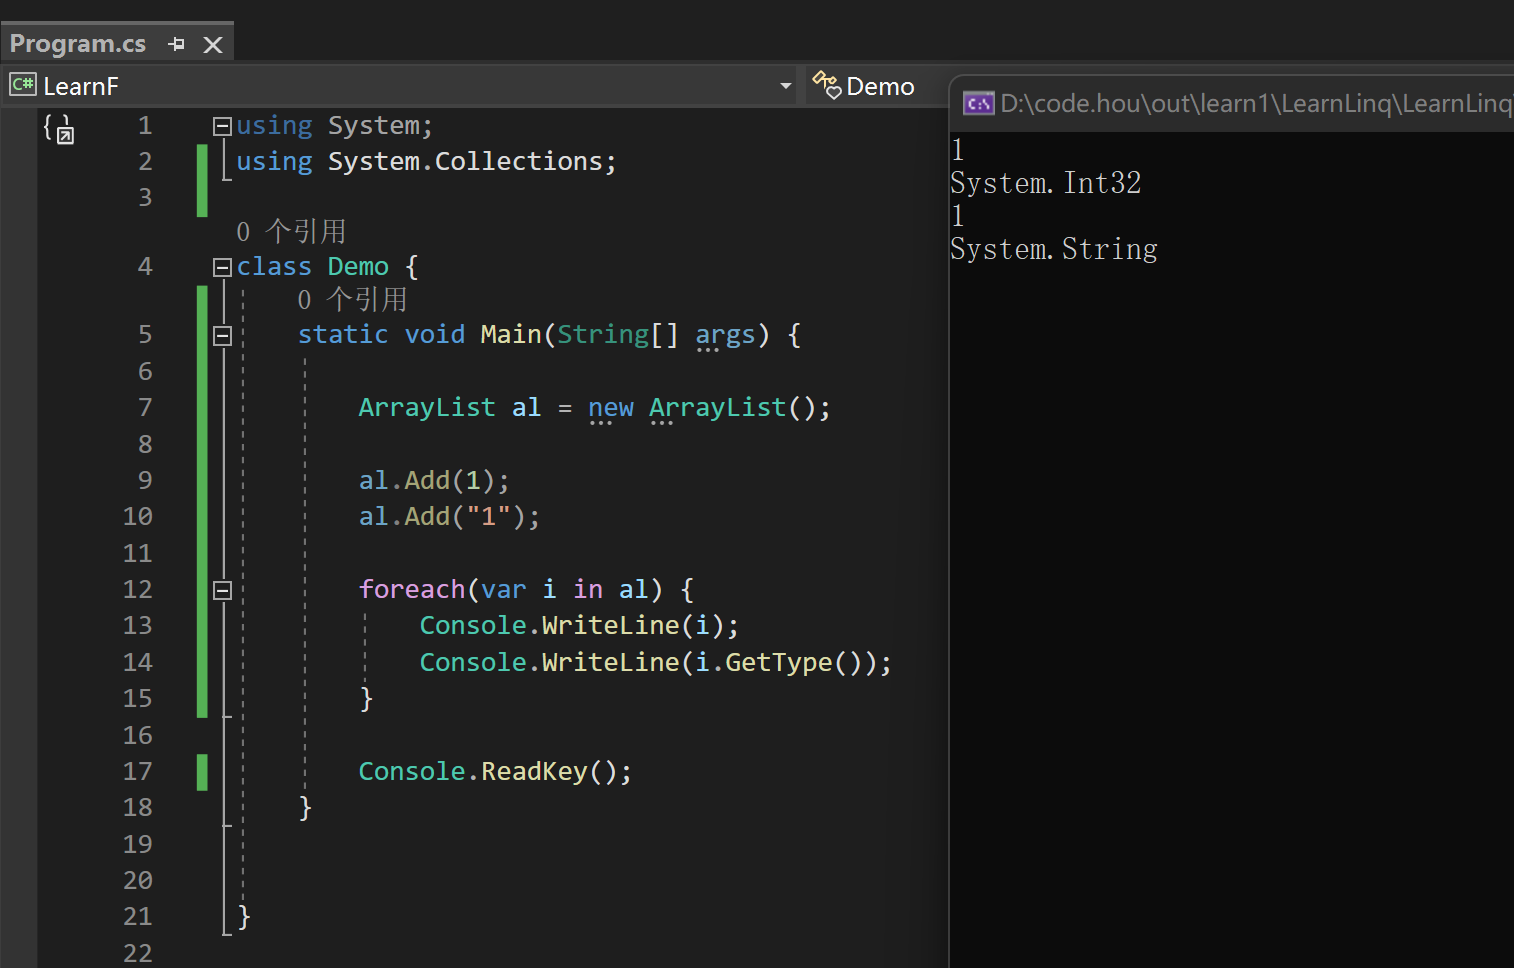Screen dimensions: 1514x968
Task: Click the 'static' keyword on line 5
Action: 343,335
